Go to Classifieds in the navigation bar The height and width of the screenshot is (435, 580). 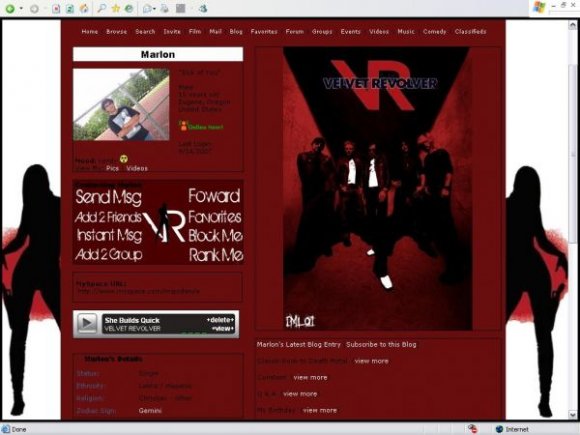(x=471, y=31)
